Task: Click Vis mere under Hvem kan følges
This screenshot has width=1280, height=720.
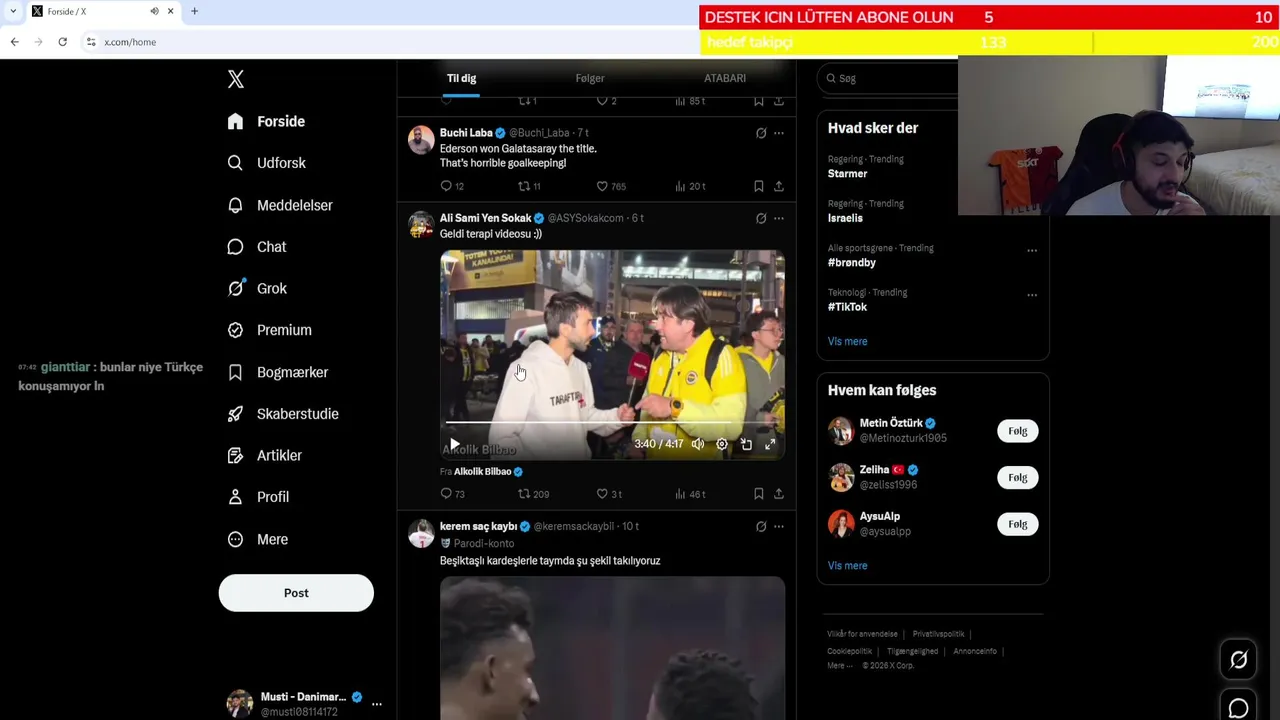Action: tap(847, 566)
